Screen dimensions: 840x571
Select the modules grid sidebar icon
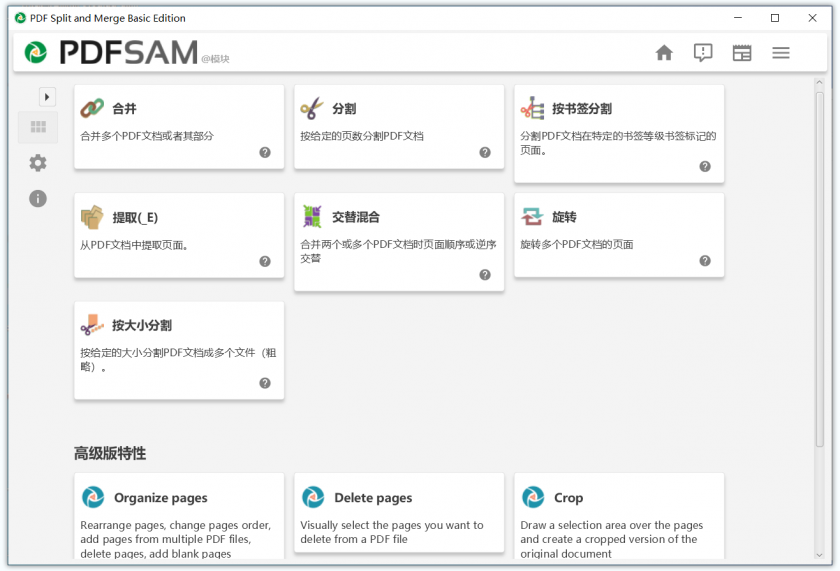[x=38, y=127]
